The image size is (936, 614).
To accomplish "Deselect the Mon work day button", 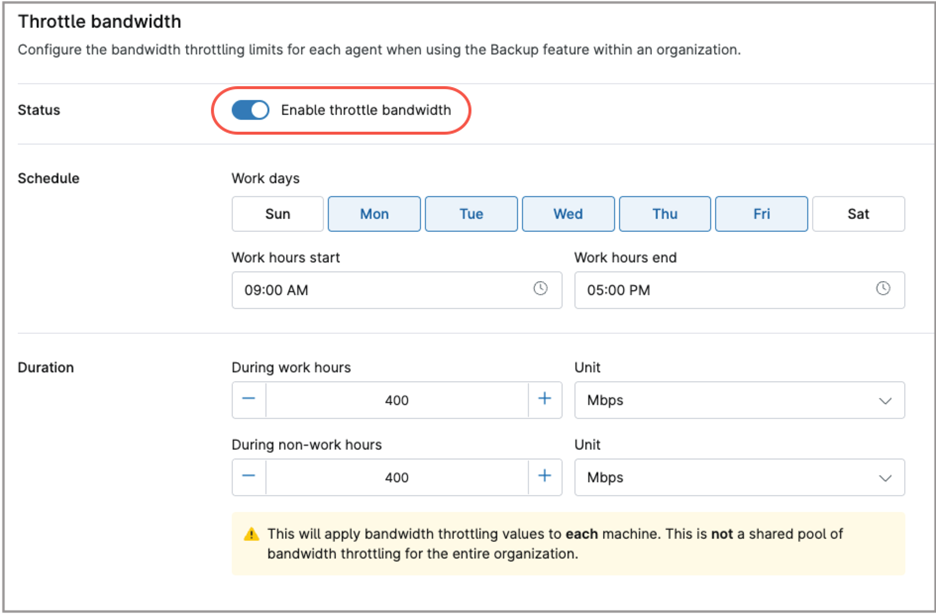I will tap(374, 213).
